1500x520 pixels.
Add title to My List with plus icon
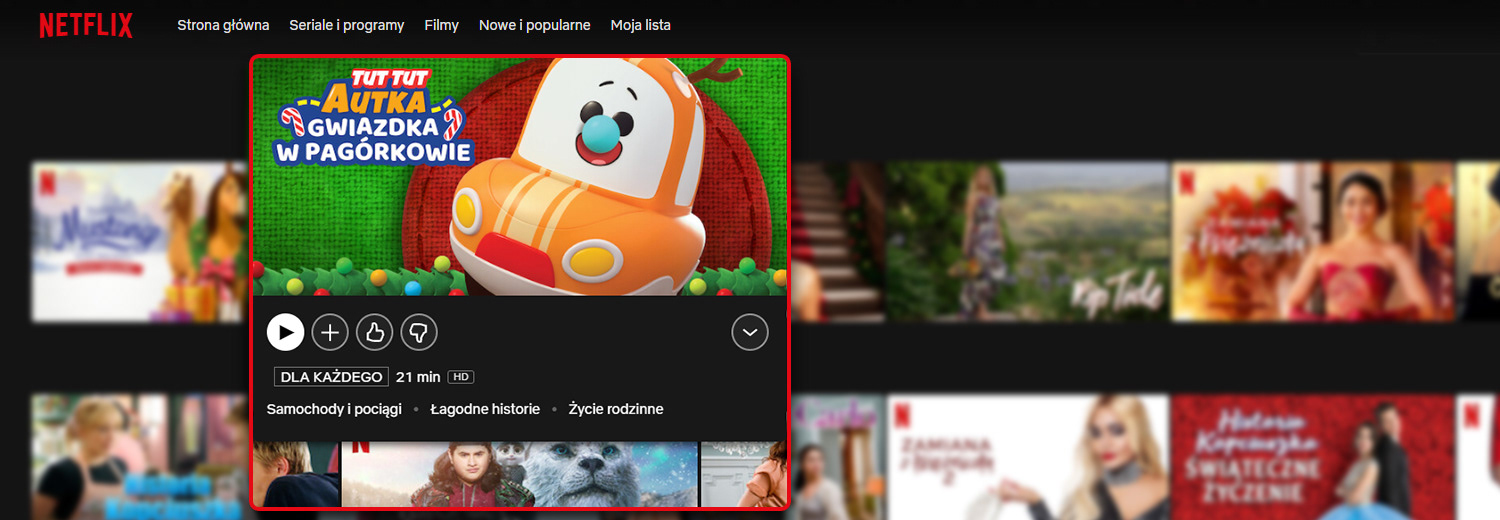click(330, 332)
